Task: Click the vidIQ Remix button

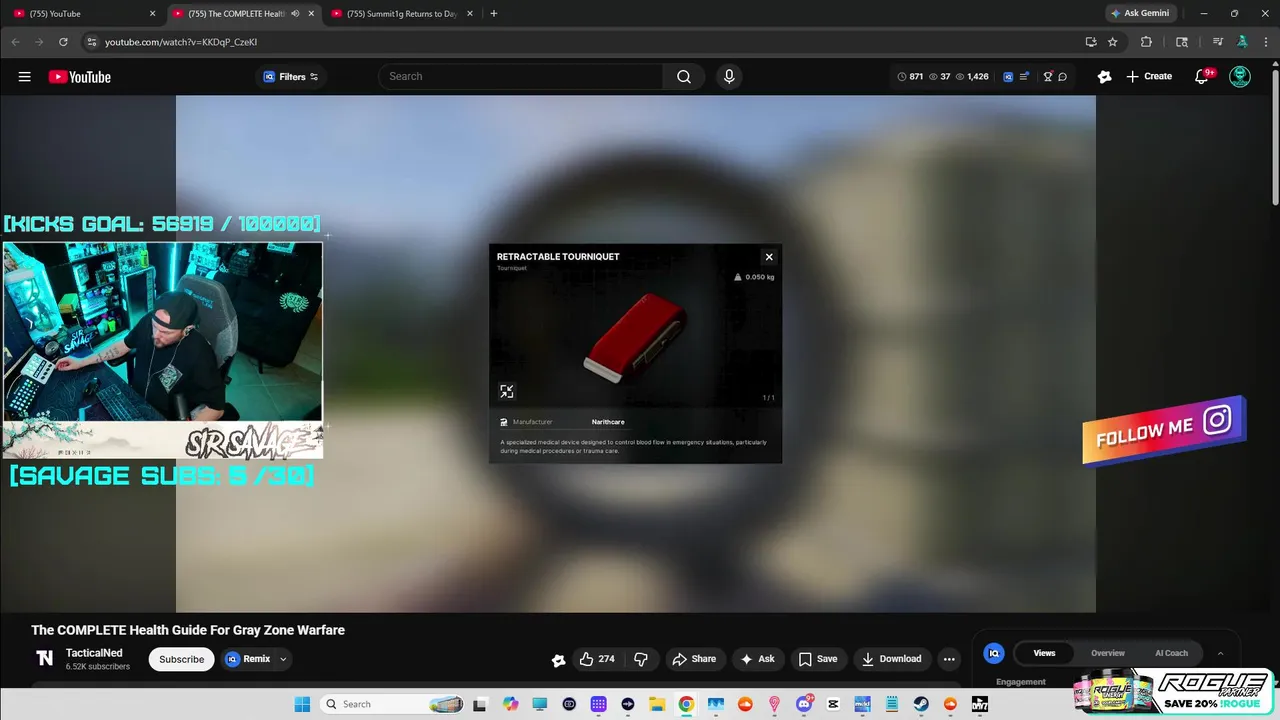Action: [248, 659]
